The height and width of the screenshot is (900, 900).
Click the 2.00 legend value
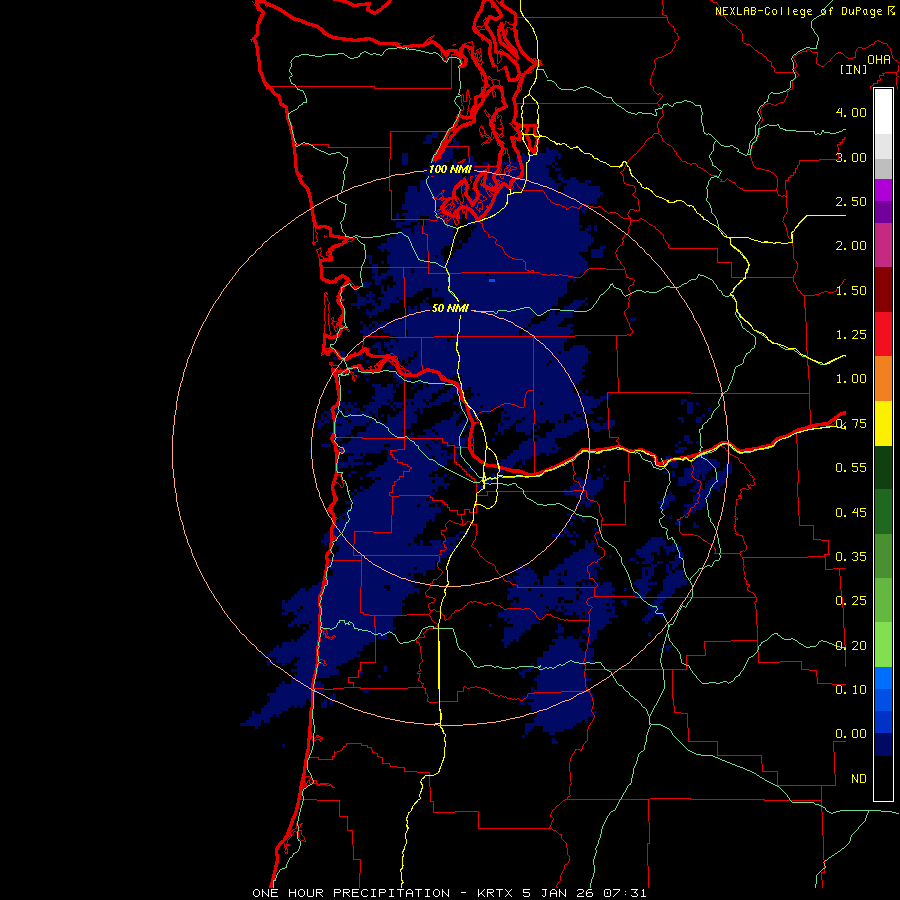851,246
